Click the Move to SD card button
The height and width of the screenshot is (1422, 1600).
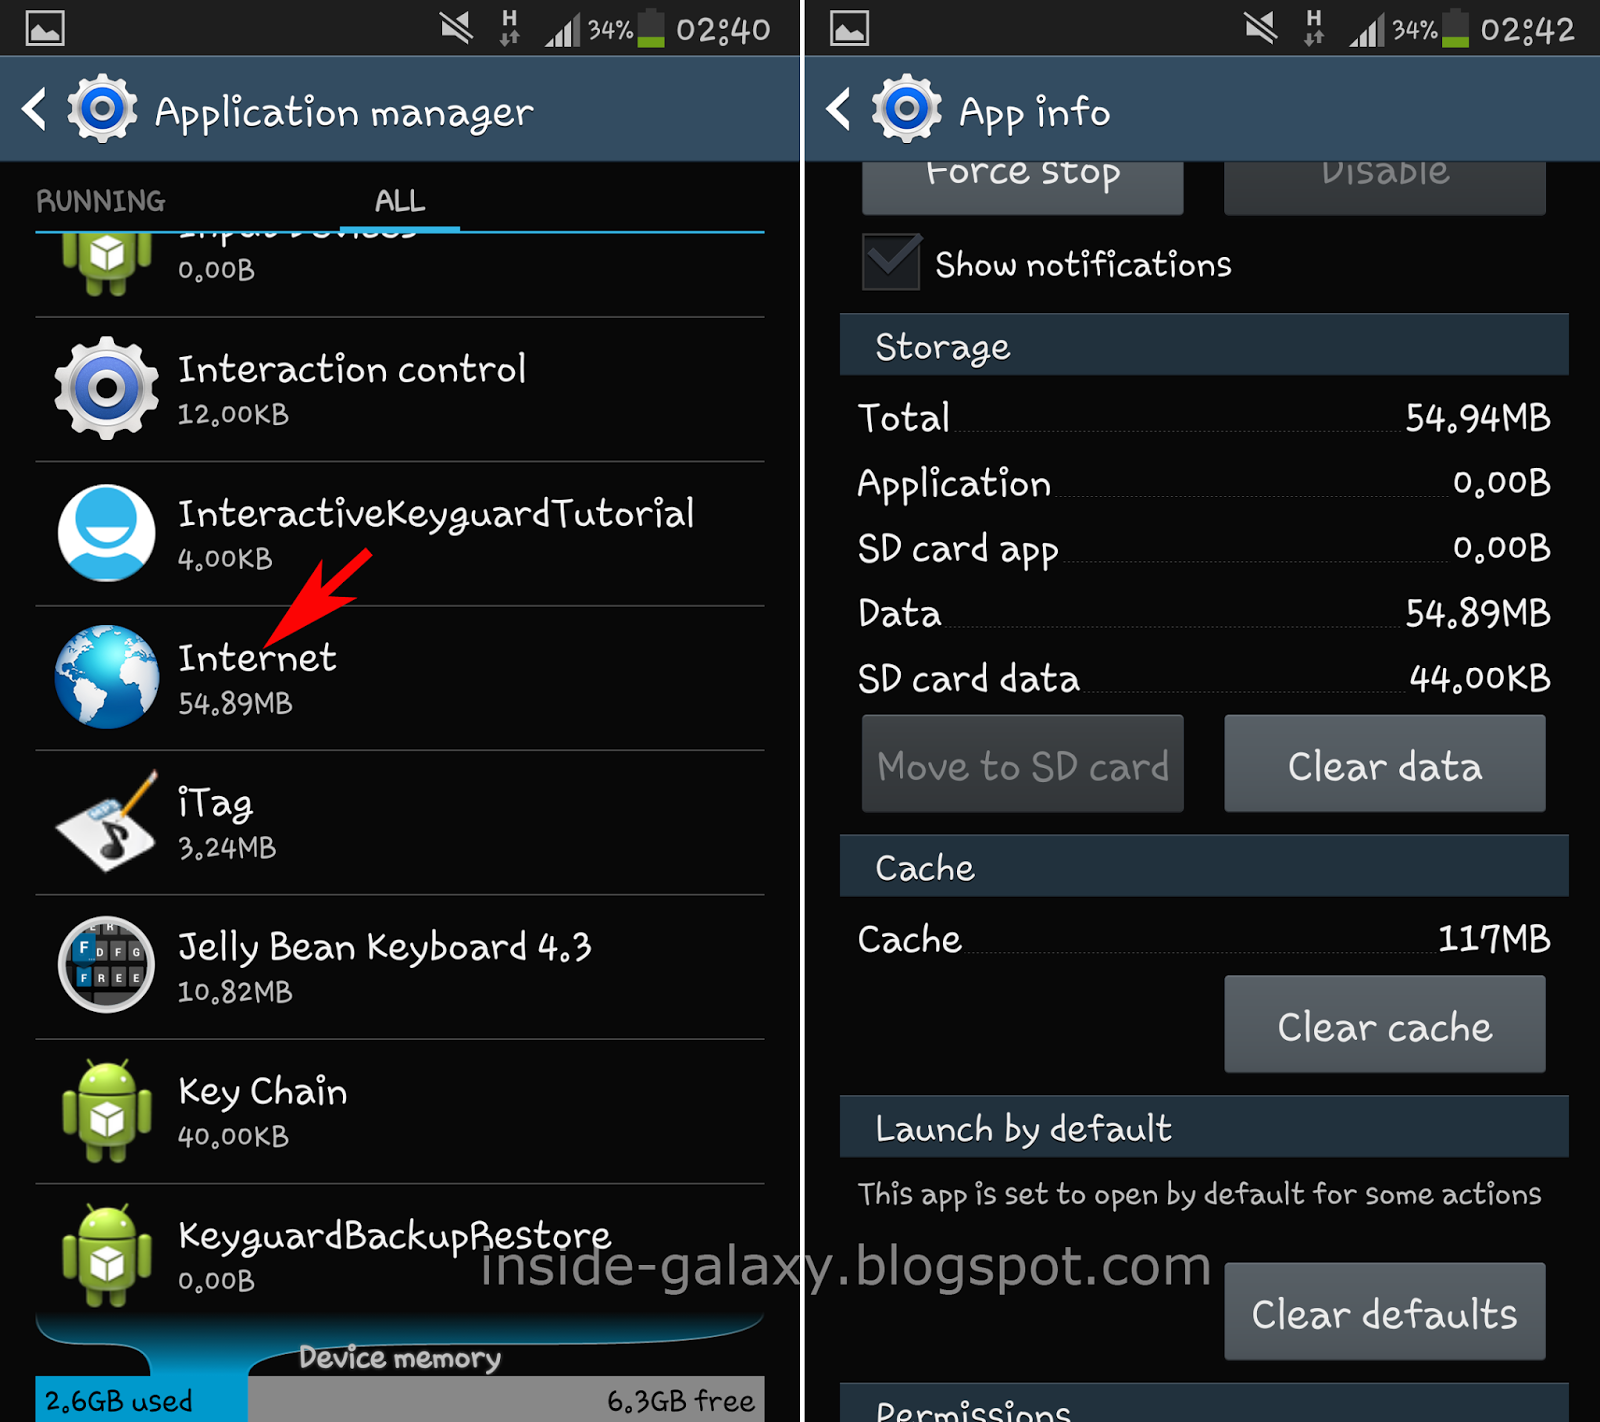[x=1022, y=764]
